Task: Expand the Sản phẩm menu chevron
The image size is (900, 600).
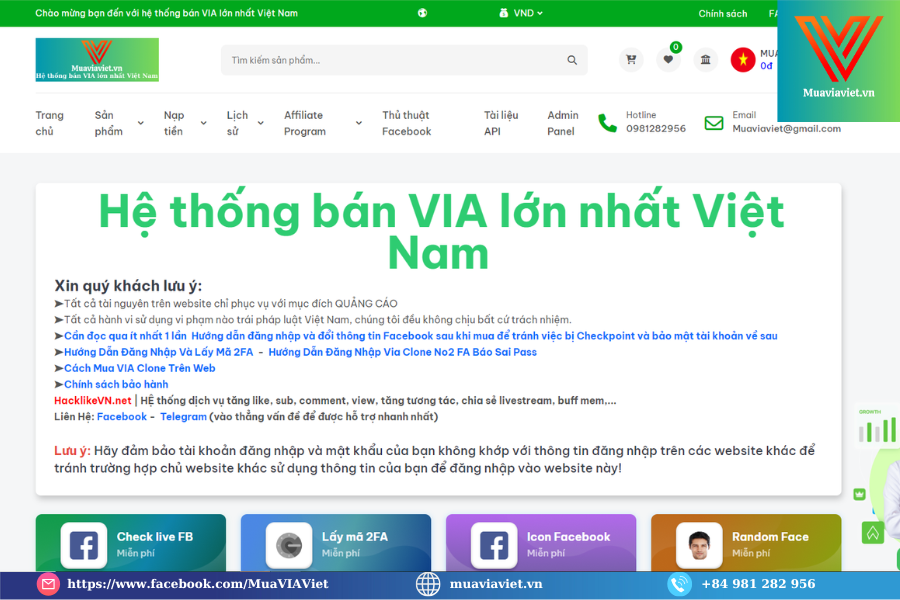Action: coord(141,123)
